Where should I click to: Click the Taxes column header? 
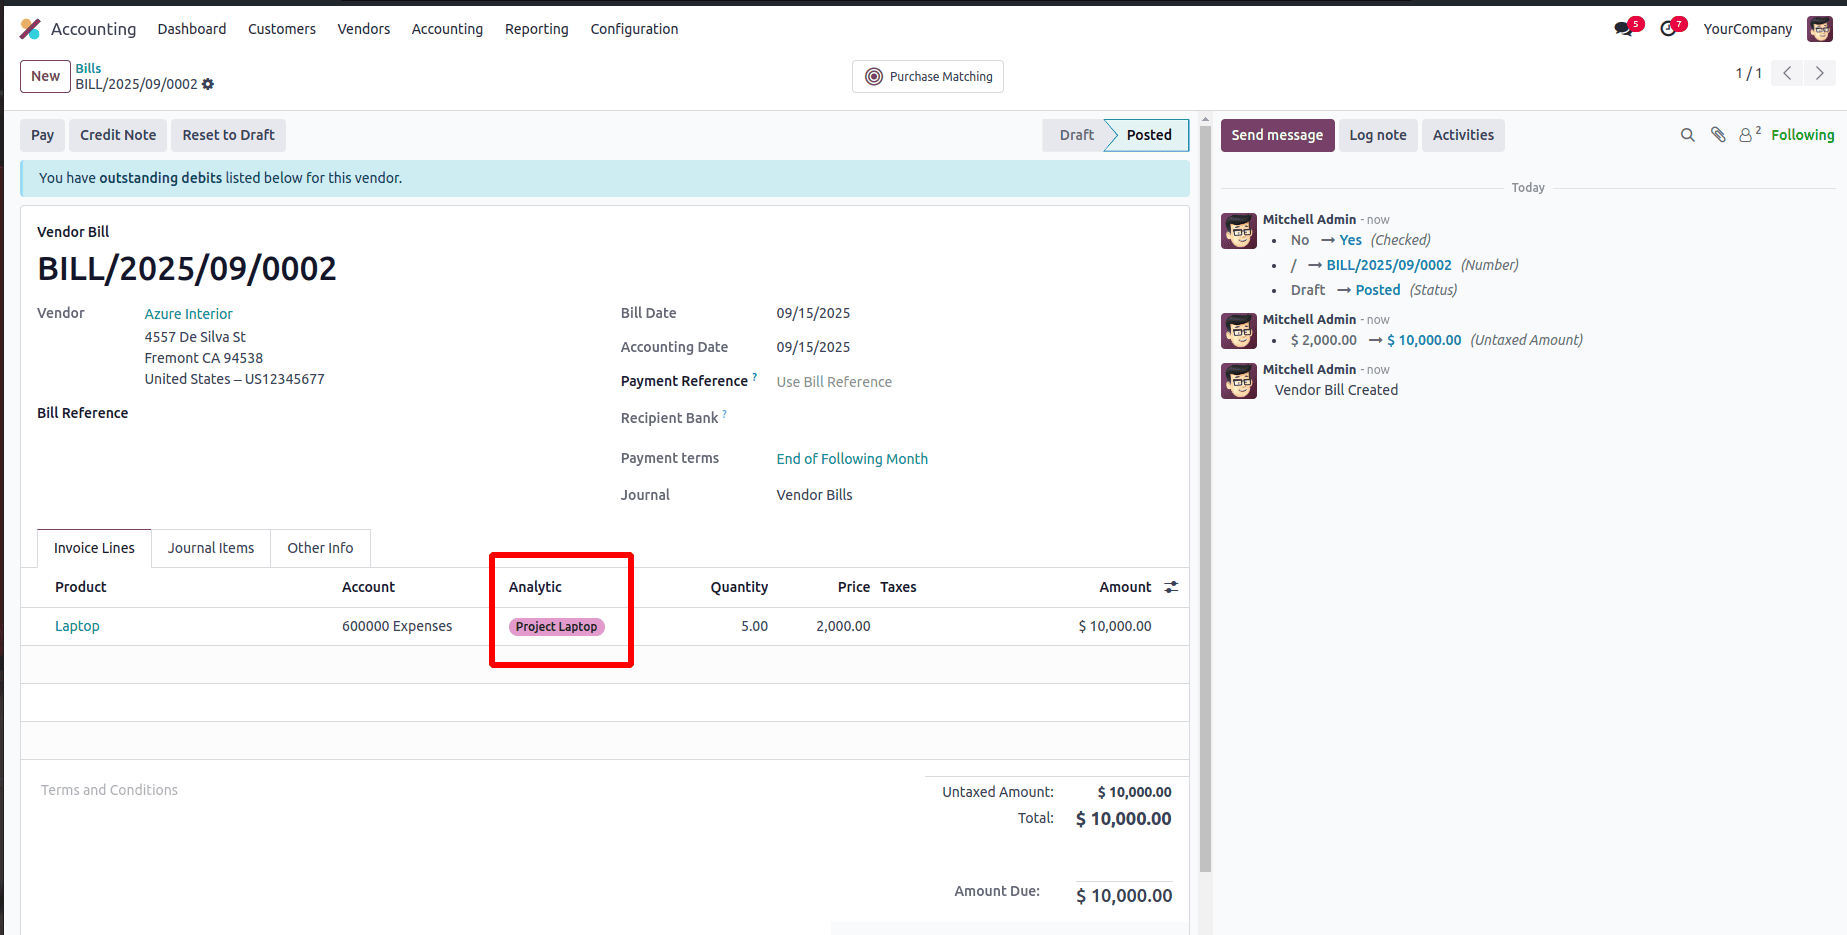(898, 587)
